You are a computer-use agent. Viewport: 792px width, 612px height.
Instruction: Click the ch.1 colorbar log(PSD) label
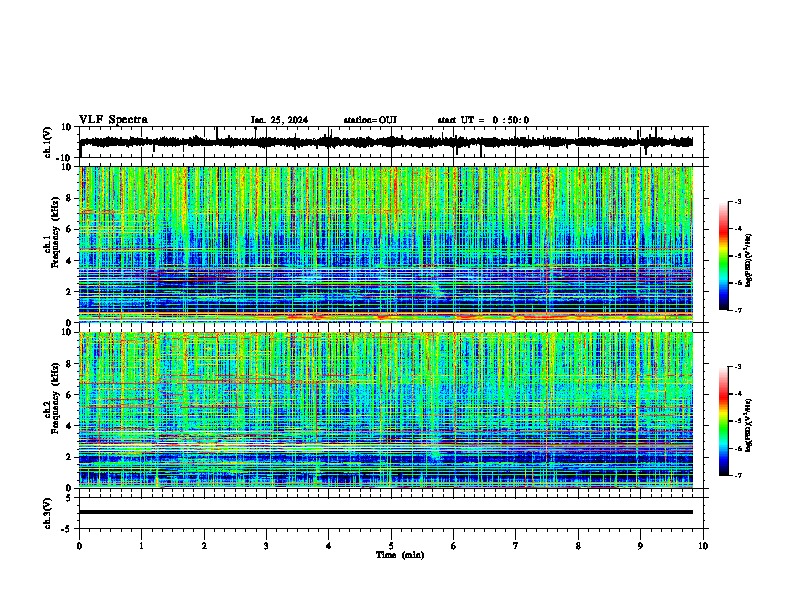coord(749,261)
